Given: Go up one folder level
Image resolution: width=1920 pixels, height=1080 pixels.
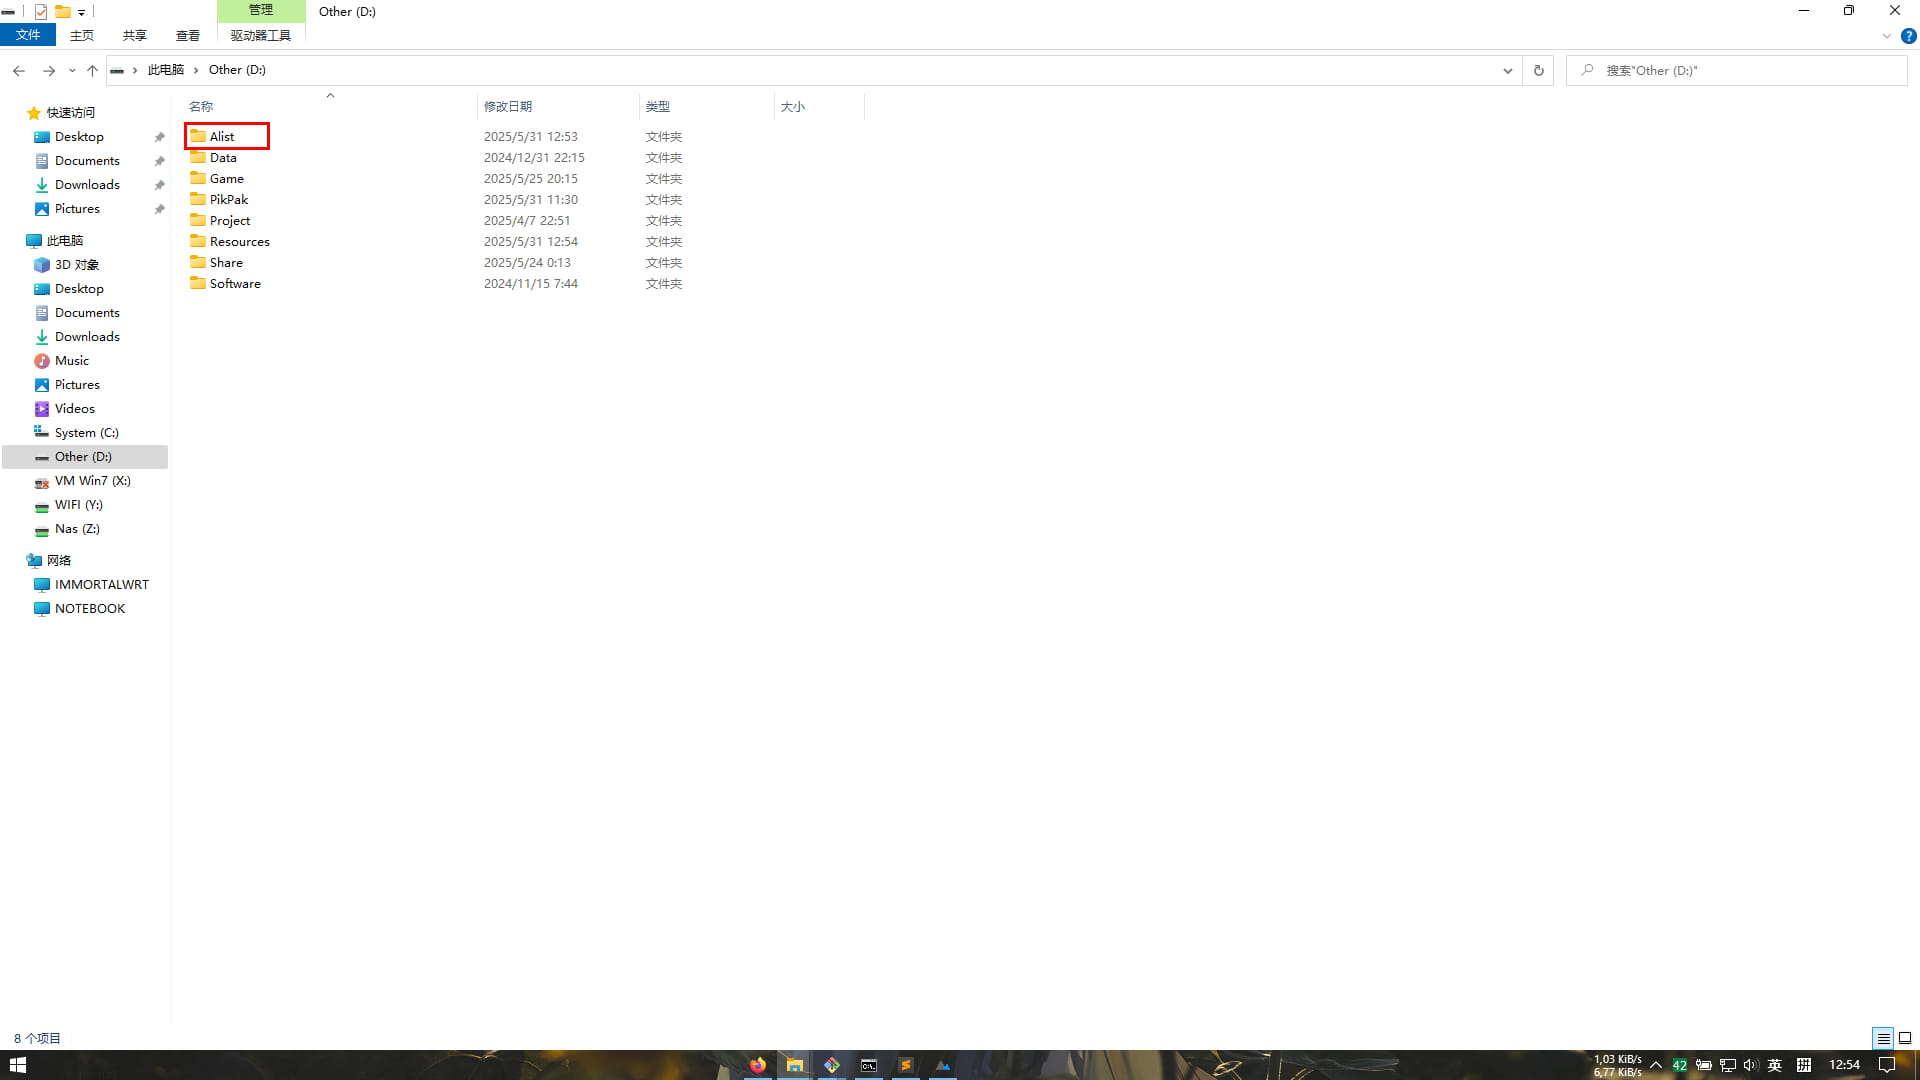Looking at the screenshot, I should (92, 71).
